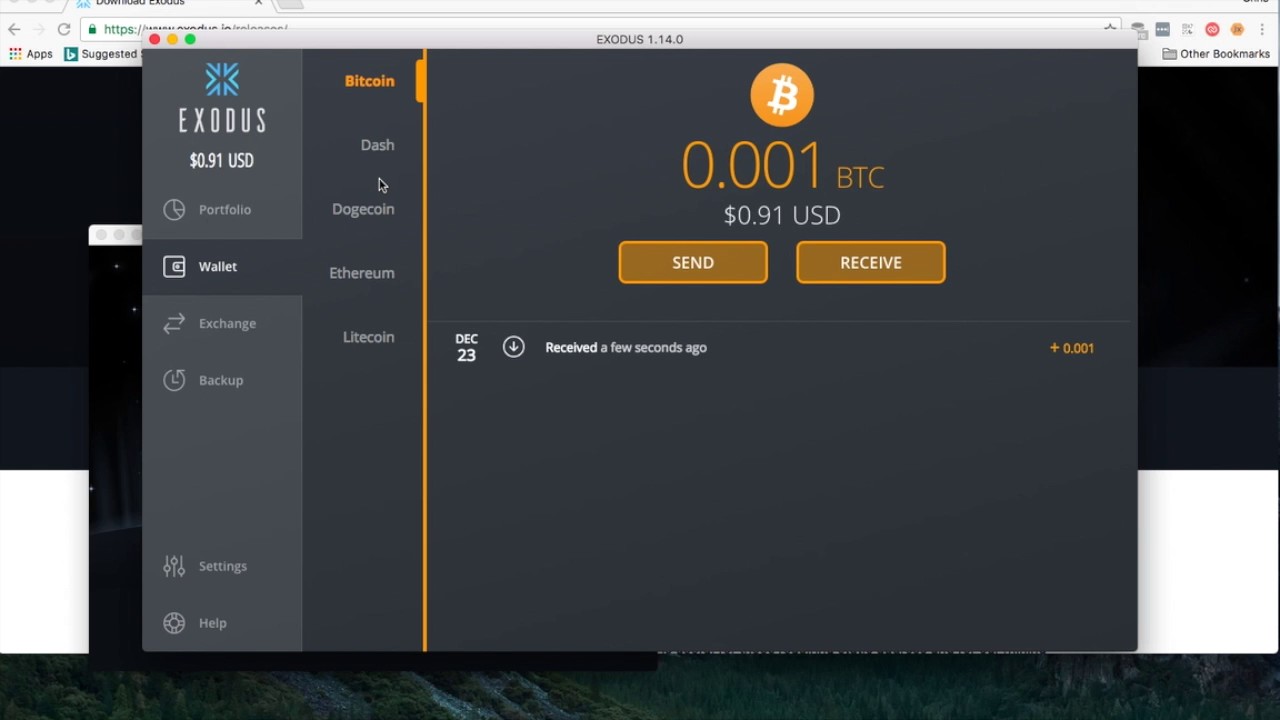Open the Exchange arrows icon
This screenshot has height=720, width=1280.
(x=174, y=323)
